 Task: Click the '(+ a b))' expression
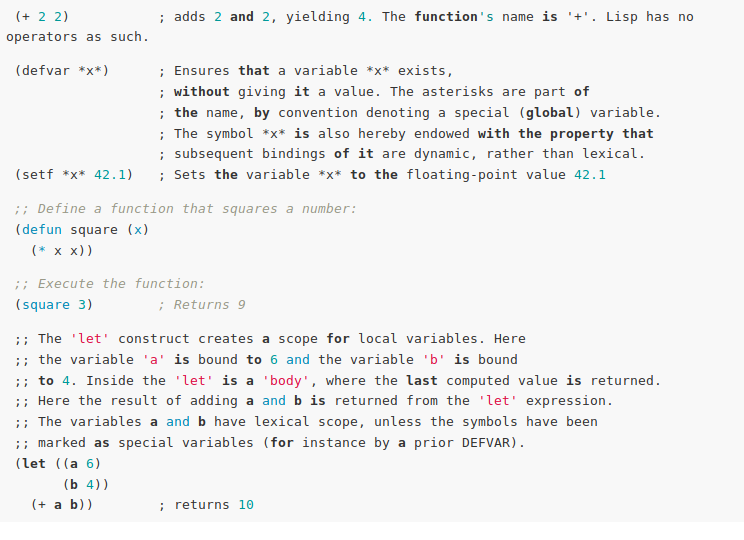(62, 505)
